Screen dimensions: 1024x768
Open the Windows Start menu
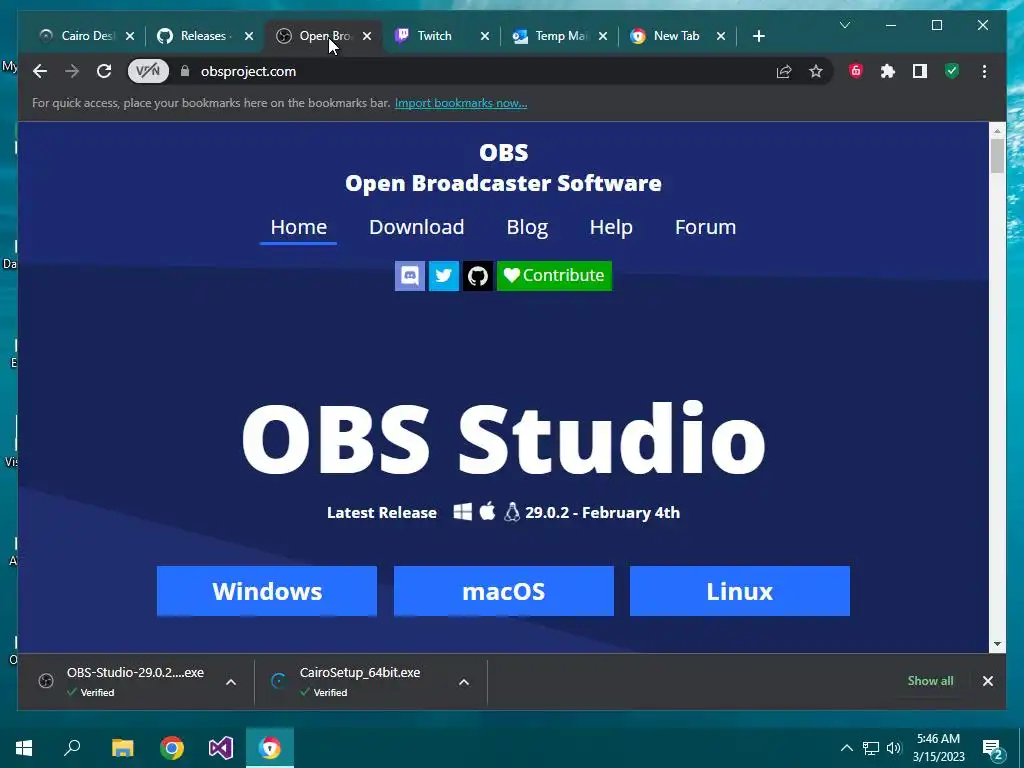click(24, 748)
